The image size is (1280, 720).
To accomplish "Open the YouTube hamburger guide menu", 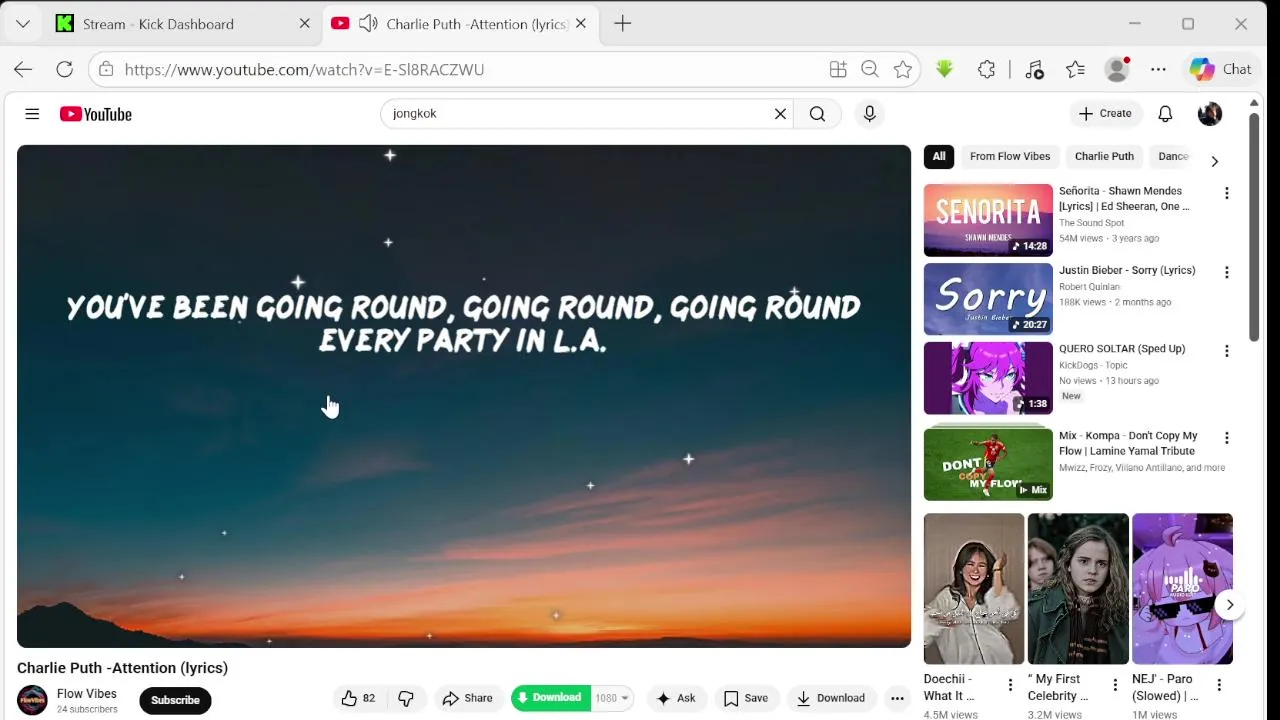I will [x=32, y=114].
